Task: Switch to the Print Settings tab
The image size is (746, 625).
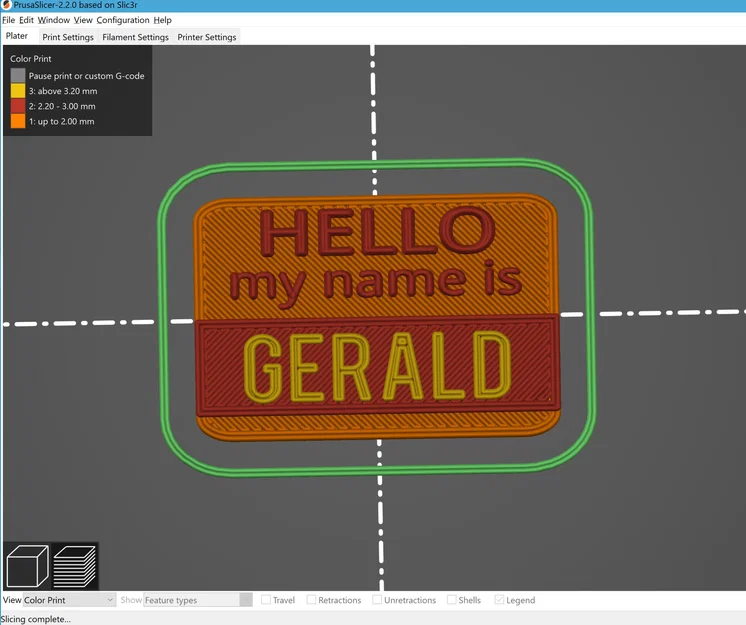Action: click(68, 37)
